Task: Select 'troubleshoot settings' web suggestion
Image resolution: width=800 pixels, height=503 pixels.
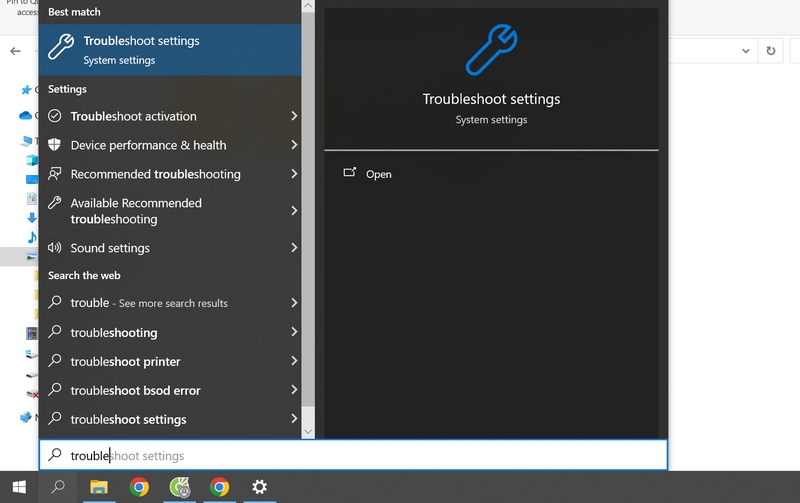Action: click(170, 420)
